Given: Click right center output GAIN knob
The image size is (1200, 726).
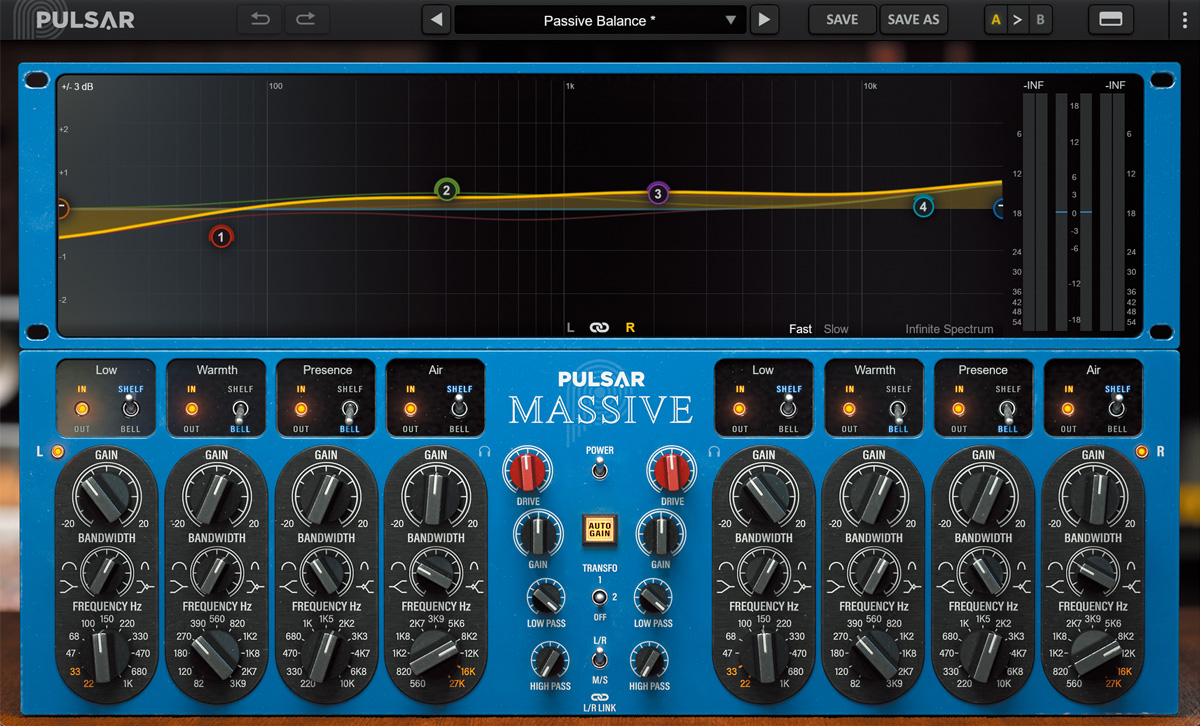Looking at the screenshot, I should click(x=660, y=533).
